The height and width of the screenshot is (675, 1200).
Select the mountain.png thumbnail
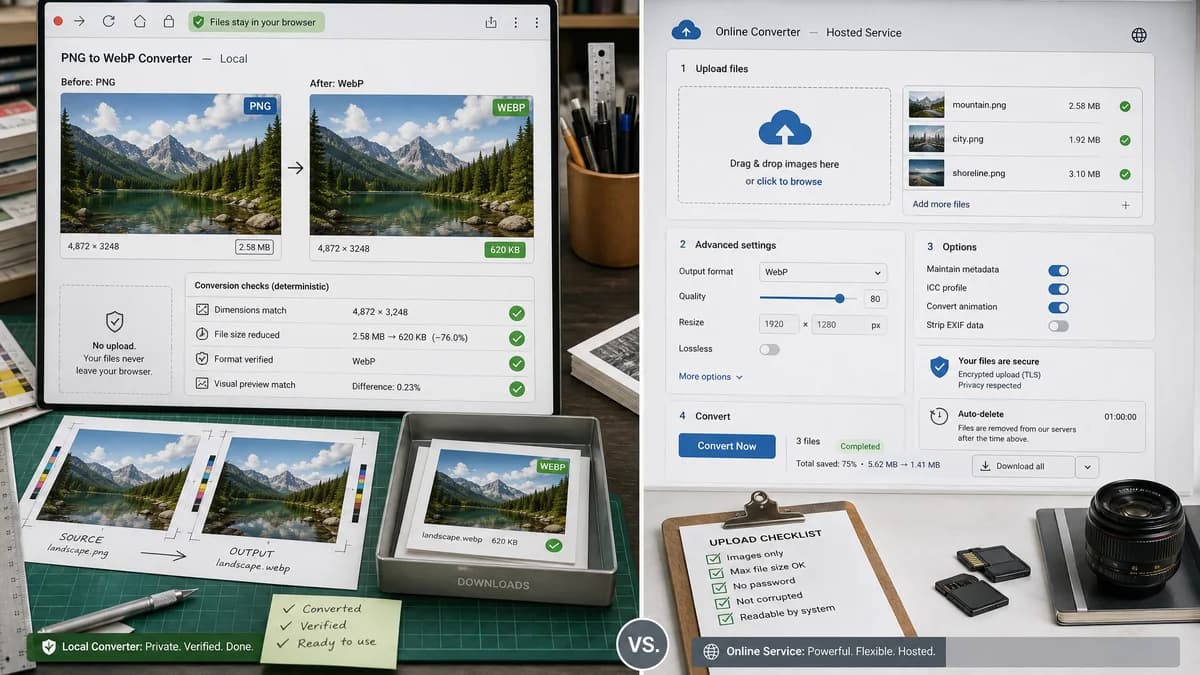coord(926,106)
